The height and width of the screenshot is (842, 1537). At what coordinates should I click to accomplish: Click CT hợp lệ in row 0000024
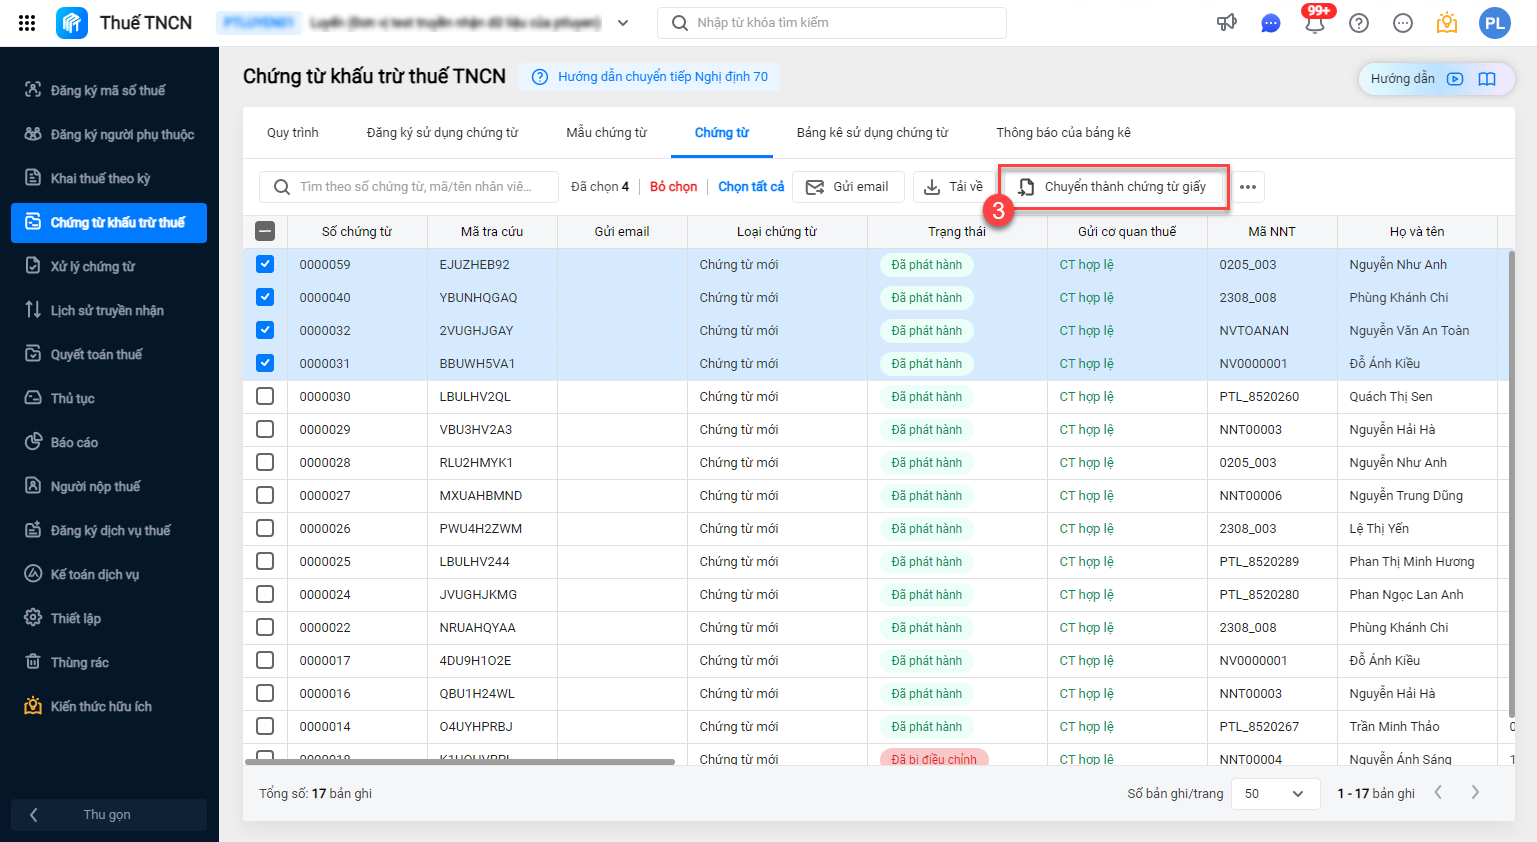coord(1086,594)
